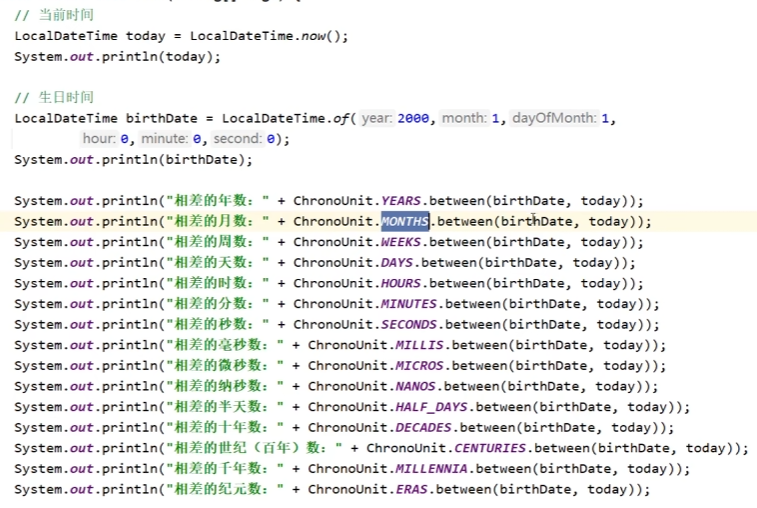Click the string 相差的时数
Viewport: 757px width, 508px height.
pos(217,283)
